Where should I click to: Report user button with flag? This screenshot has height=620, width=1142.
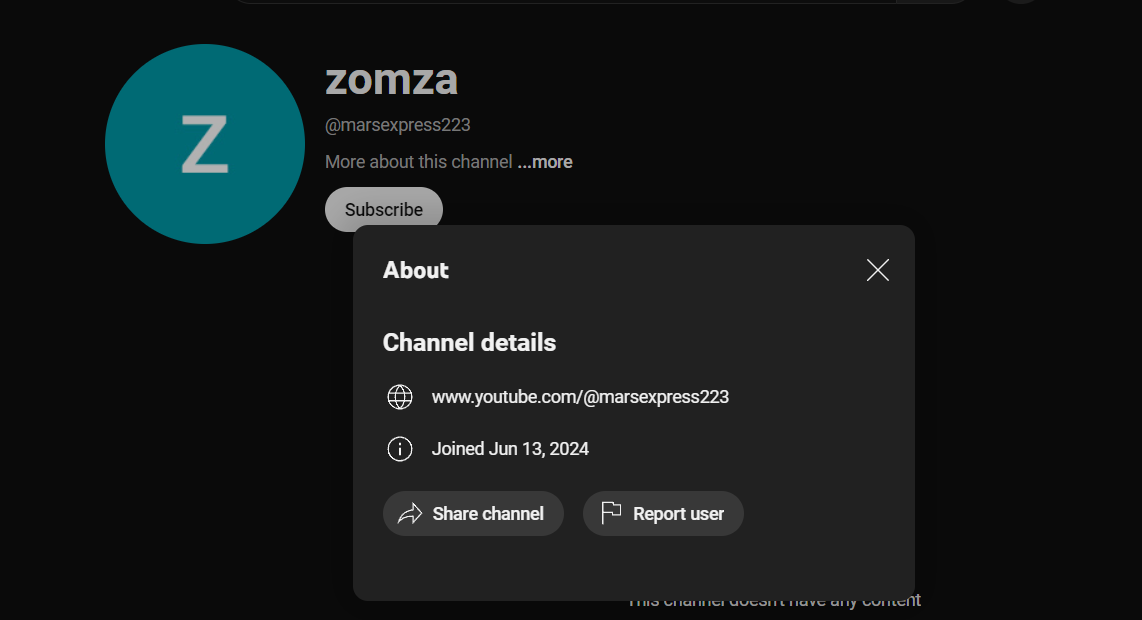coord(663,514)
